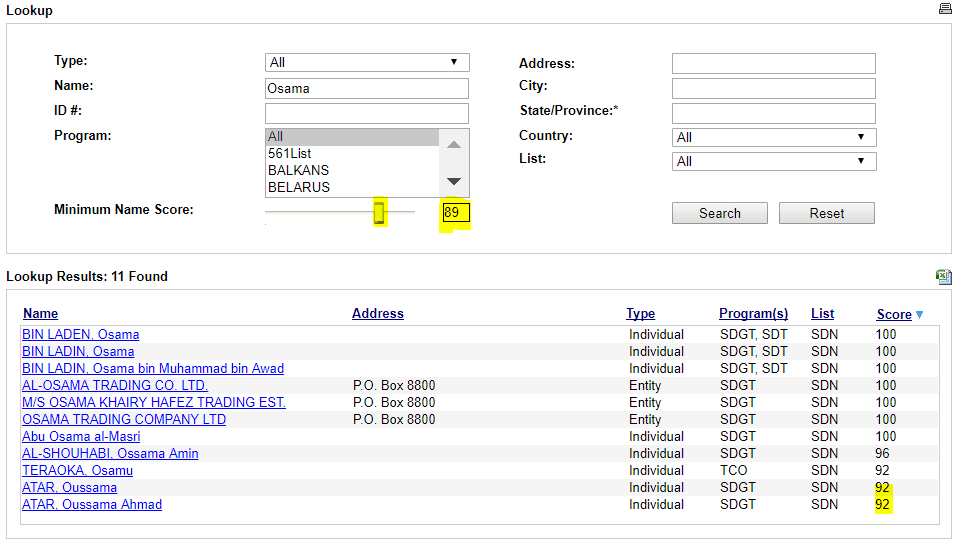Click the minimum score value box

click(x=455, y=212)
